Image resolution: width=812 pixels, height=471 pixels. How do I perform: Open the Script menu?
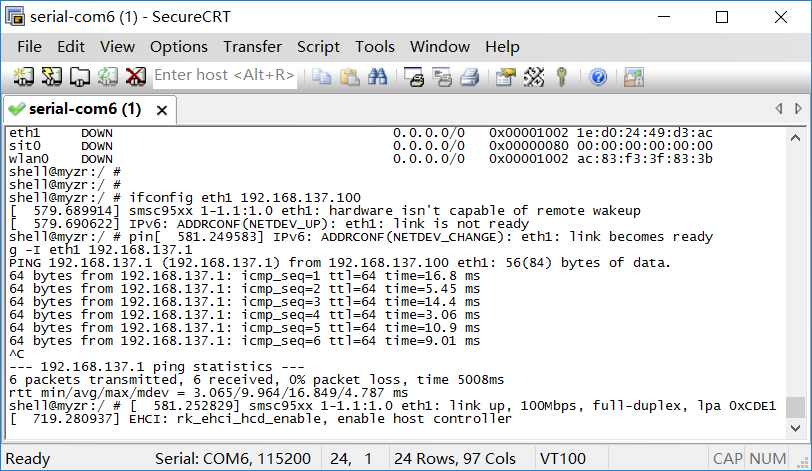coord(318,47)
